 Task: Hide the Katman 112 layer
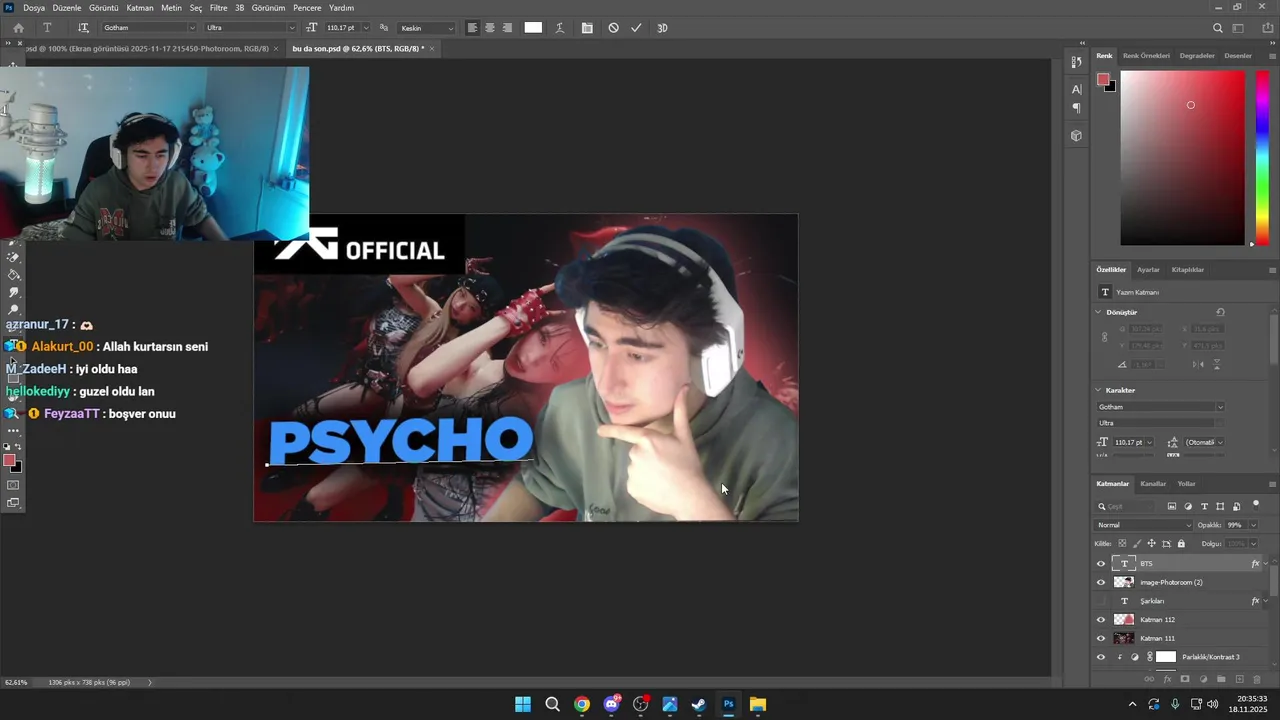point(1101,619)
